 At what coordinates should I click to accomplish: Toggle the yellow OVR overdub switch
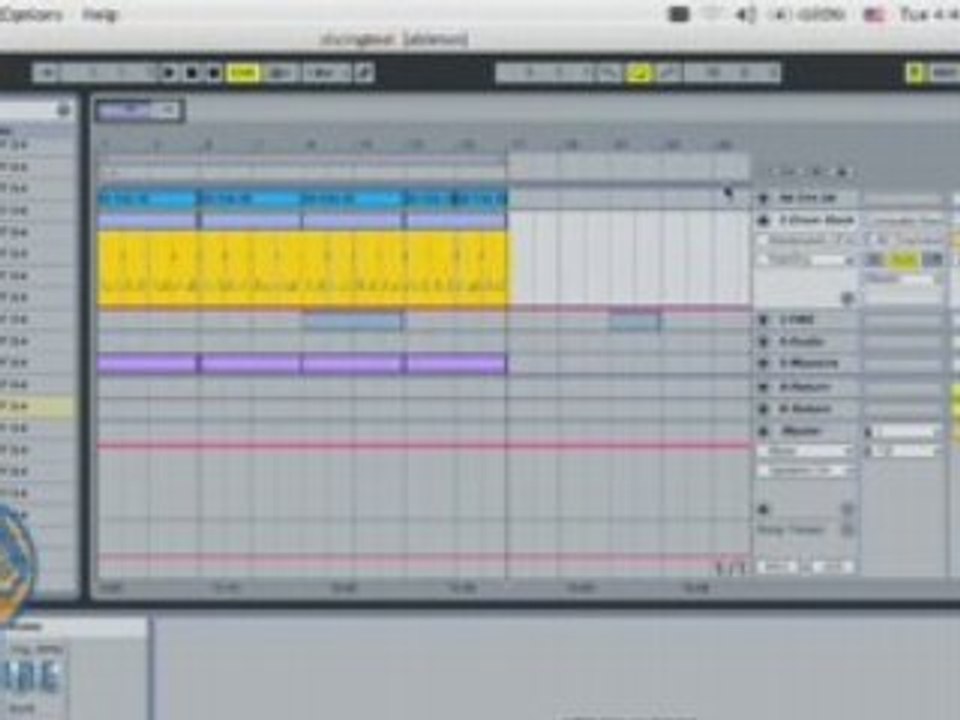[243, 73]
